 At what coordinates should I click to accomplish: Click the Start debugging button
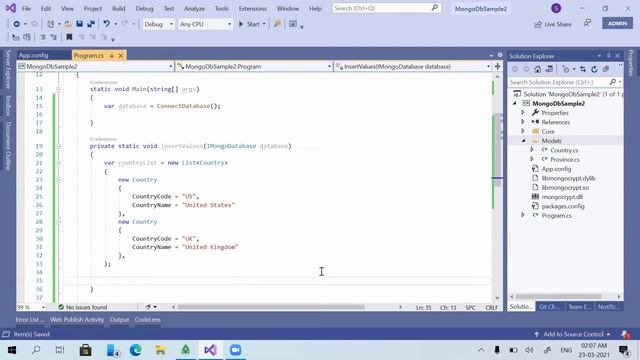click(x=249, y=24)
